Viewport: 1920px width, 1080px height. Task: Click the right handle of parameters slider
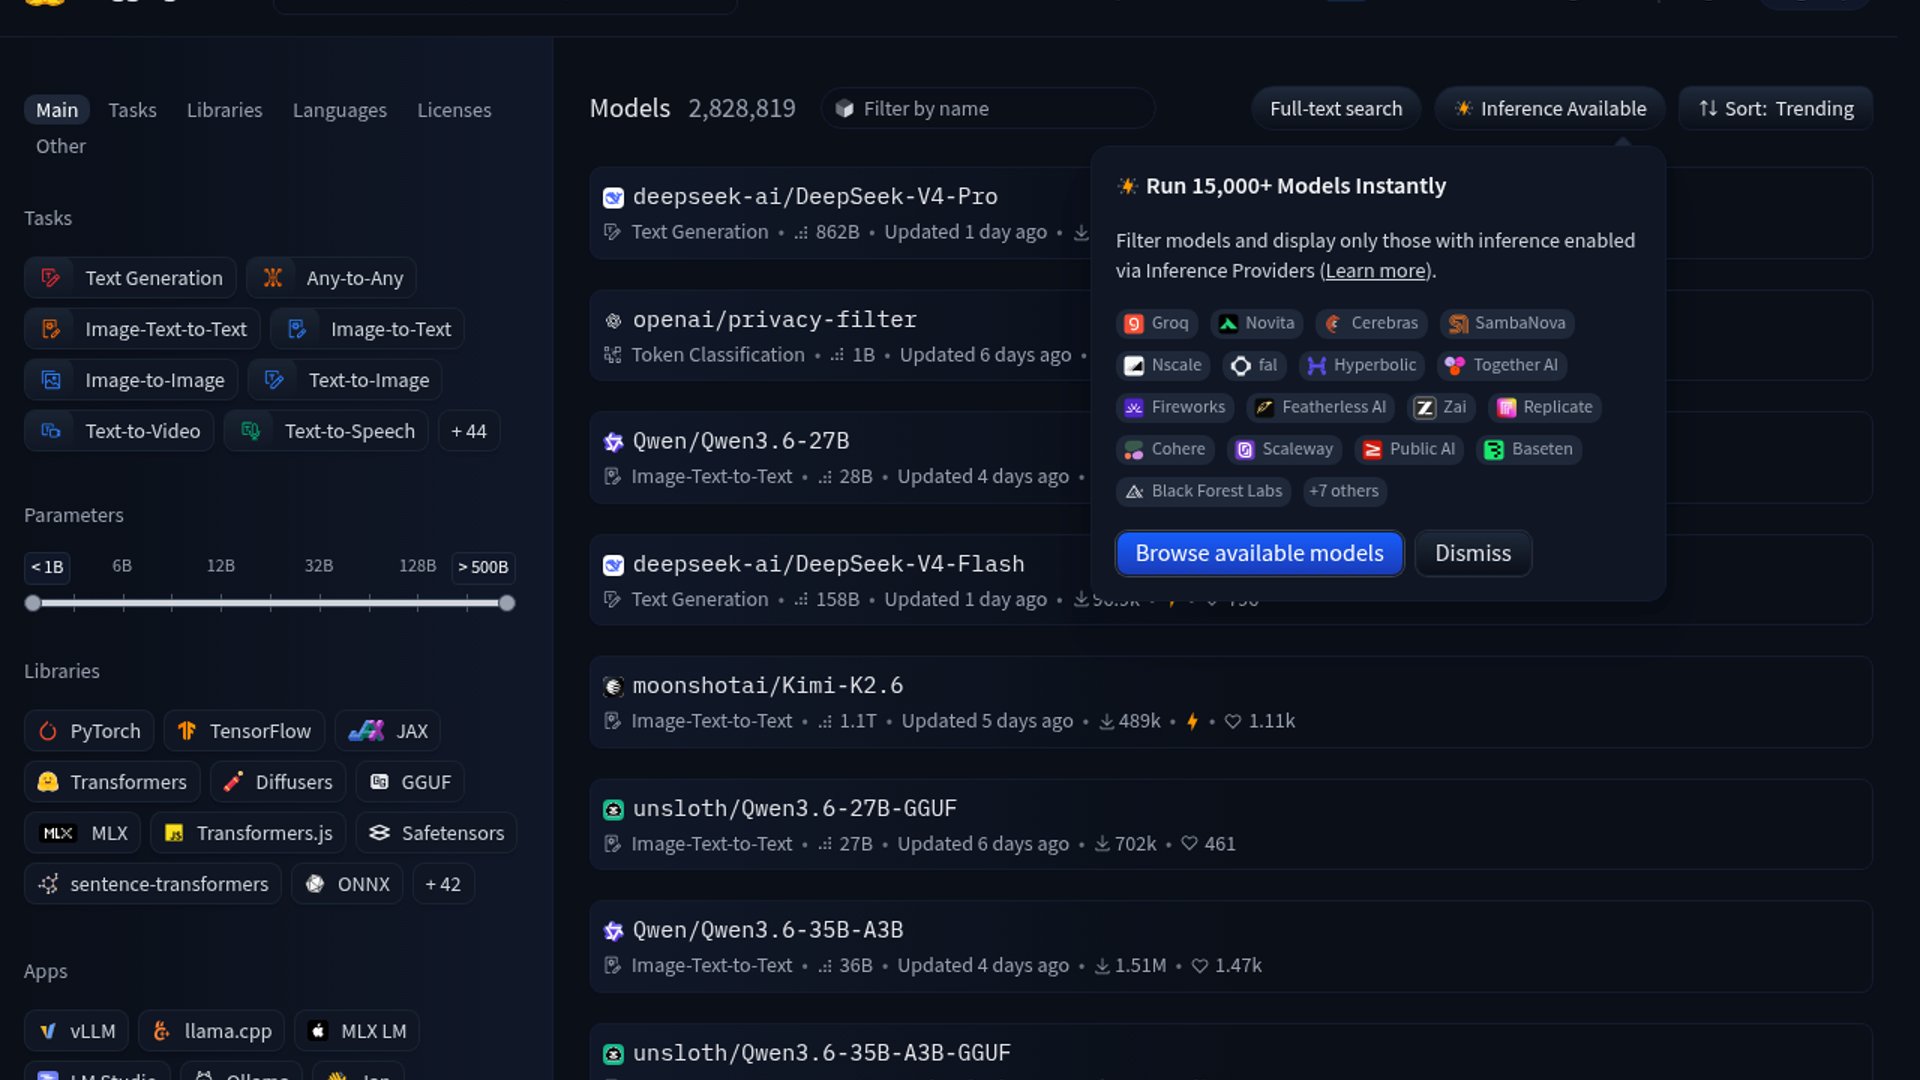[x=507, y=603]
